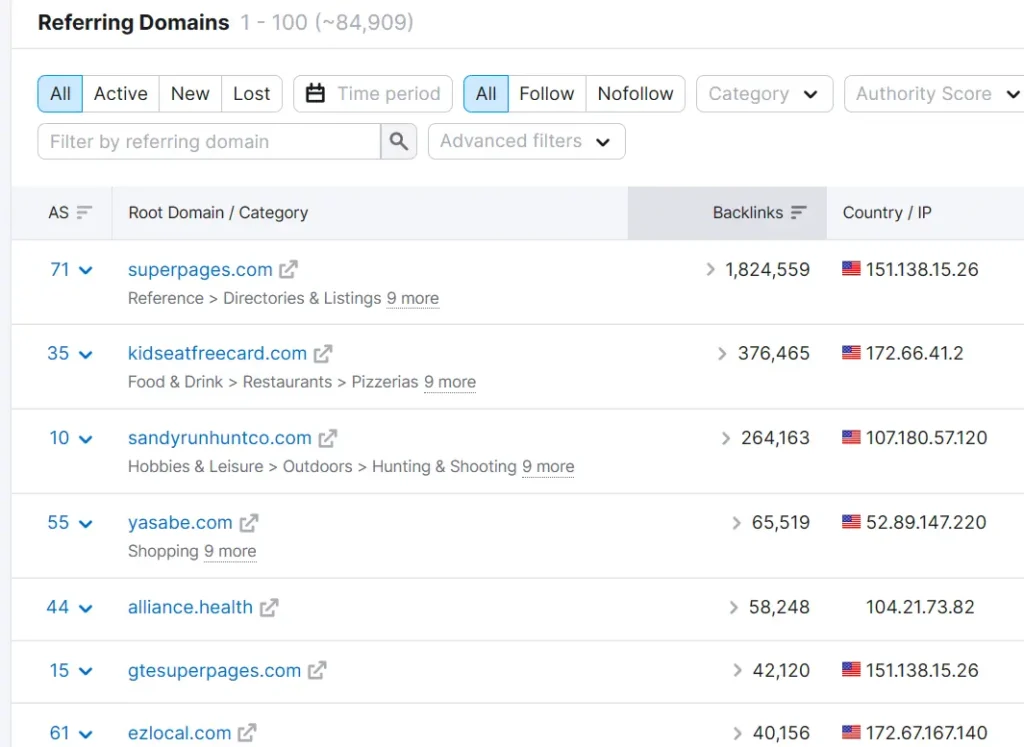
Task: Expand backlinks arrow beside 65,519
Action: [x=737, y=522]
